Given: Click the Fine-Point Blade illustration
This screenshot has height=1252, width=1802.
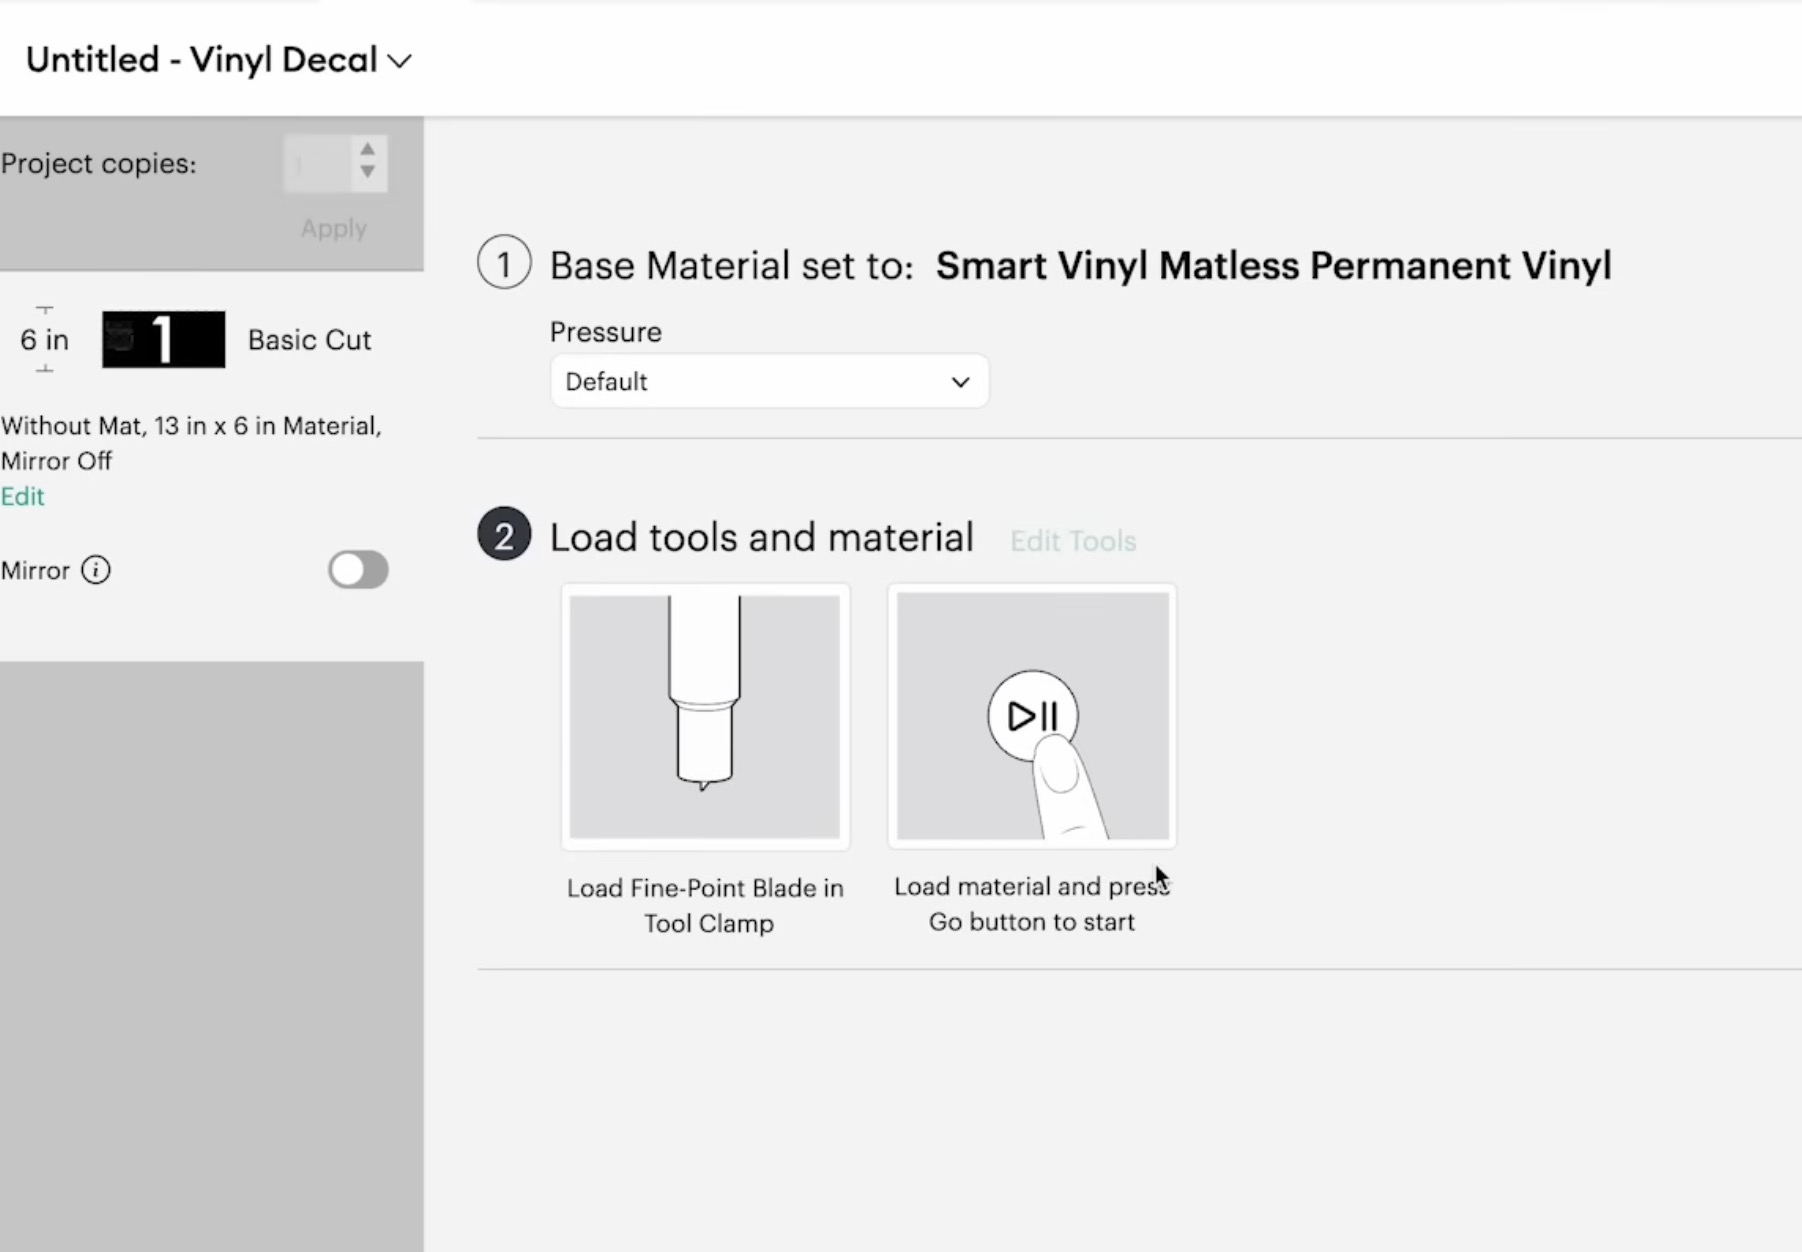Looking at the screenshot, I should click(x=704, y=716).
